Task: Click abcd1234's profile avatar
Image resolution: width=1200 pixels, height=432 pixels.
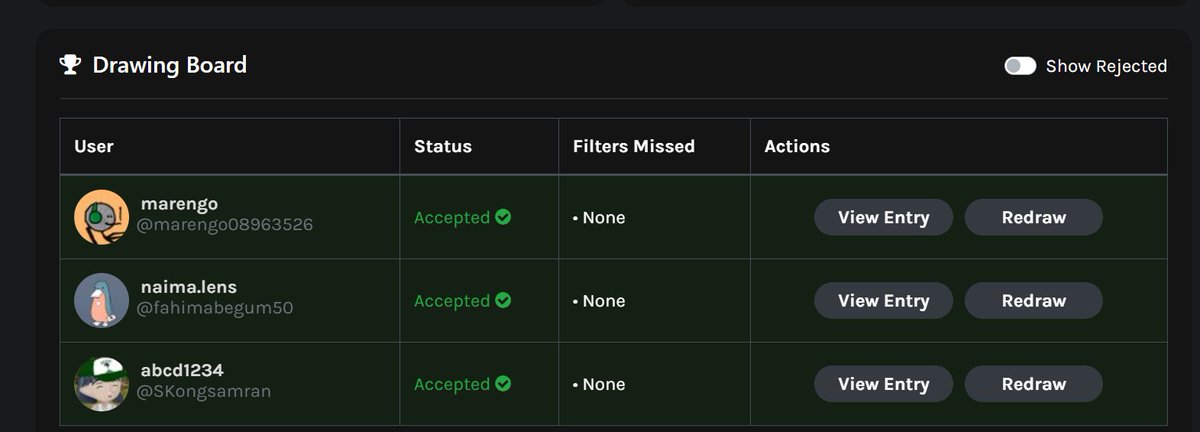Action: pyautogui.click(x=102, y=383)
